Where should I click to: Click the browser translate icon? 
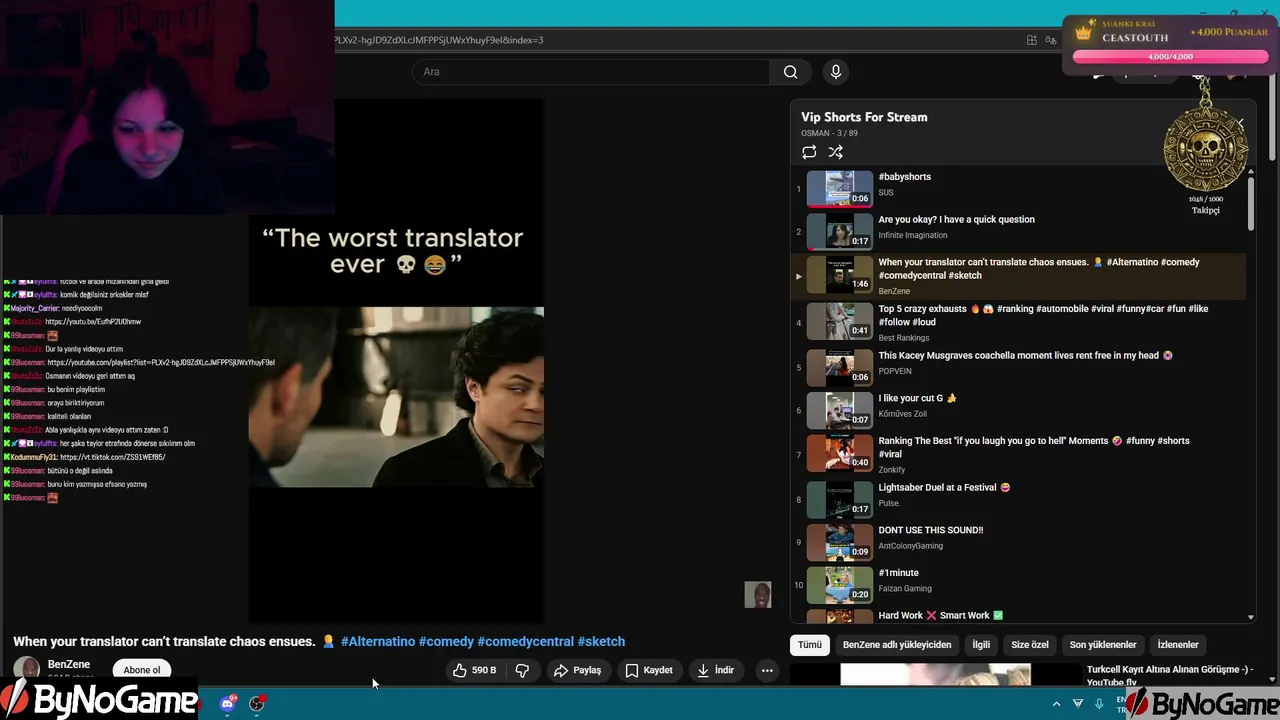tap(1050, 40)
